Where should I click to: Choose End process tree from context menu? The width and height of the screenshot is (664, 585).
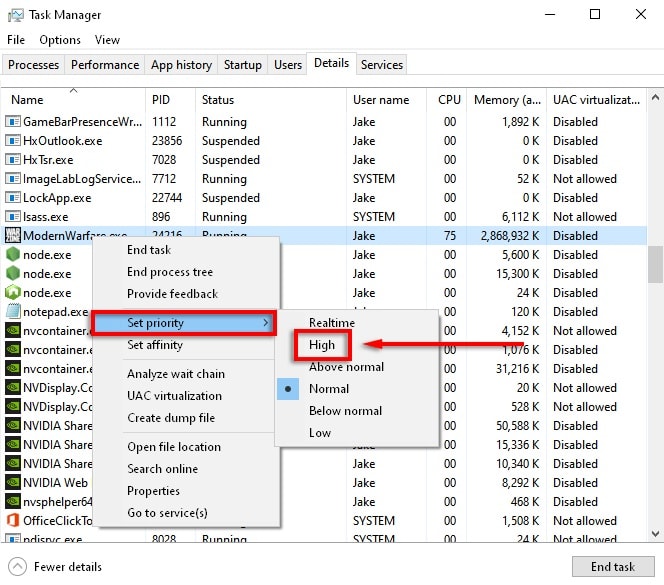point(169,272)
